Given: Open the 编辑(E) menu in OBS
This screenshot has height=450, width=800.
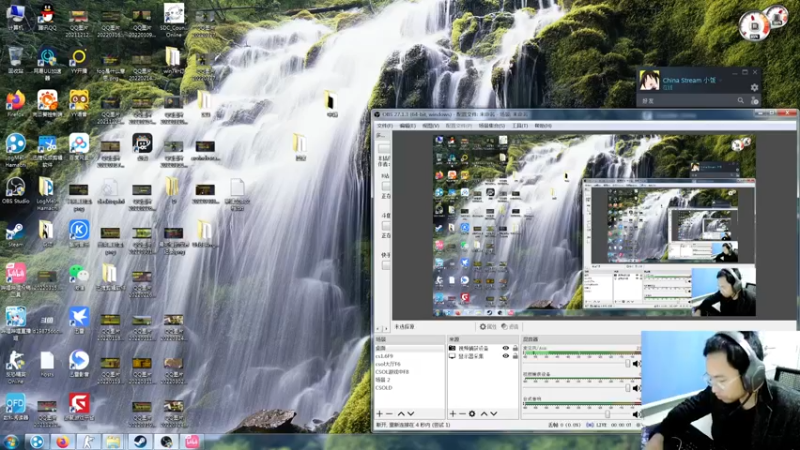Looking at the screenshot, I should (407, 126).
